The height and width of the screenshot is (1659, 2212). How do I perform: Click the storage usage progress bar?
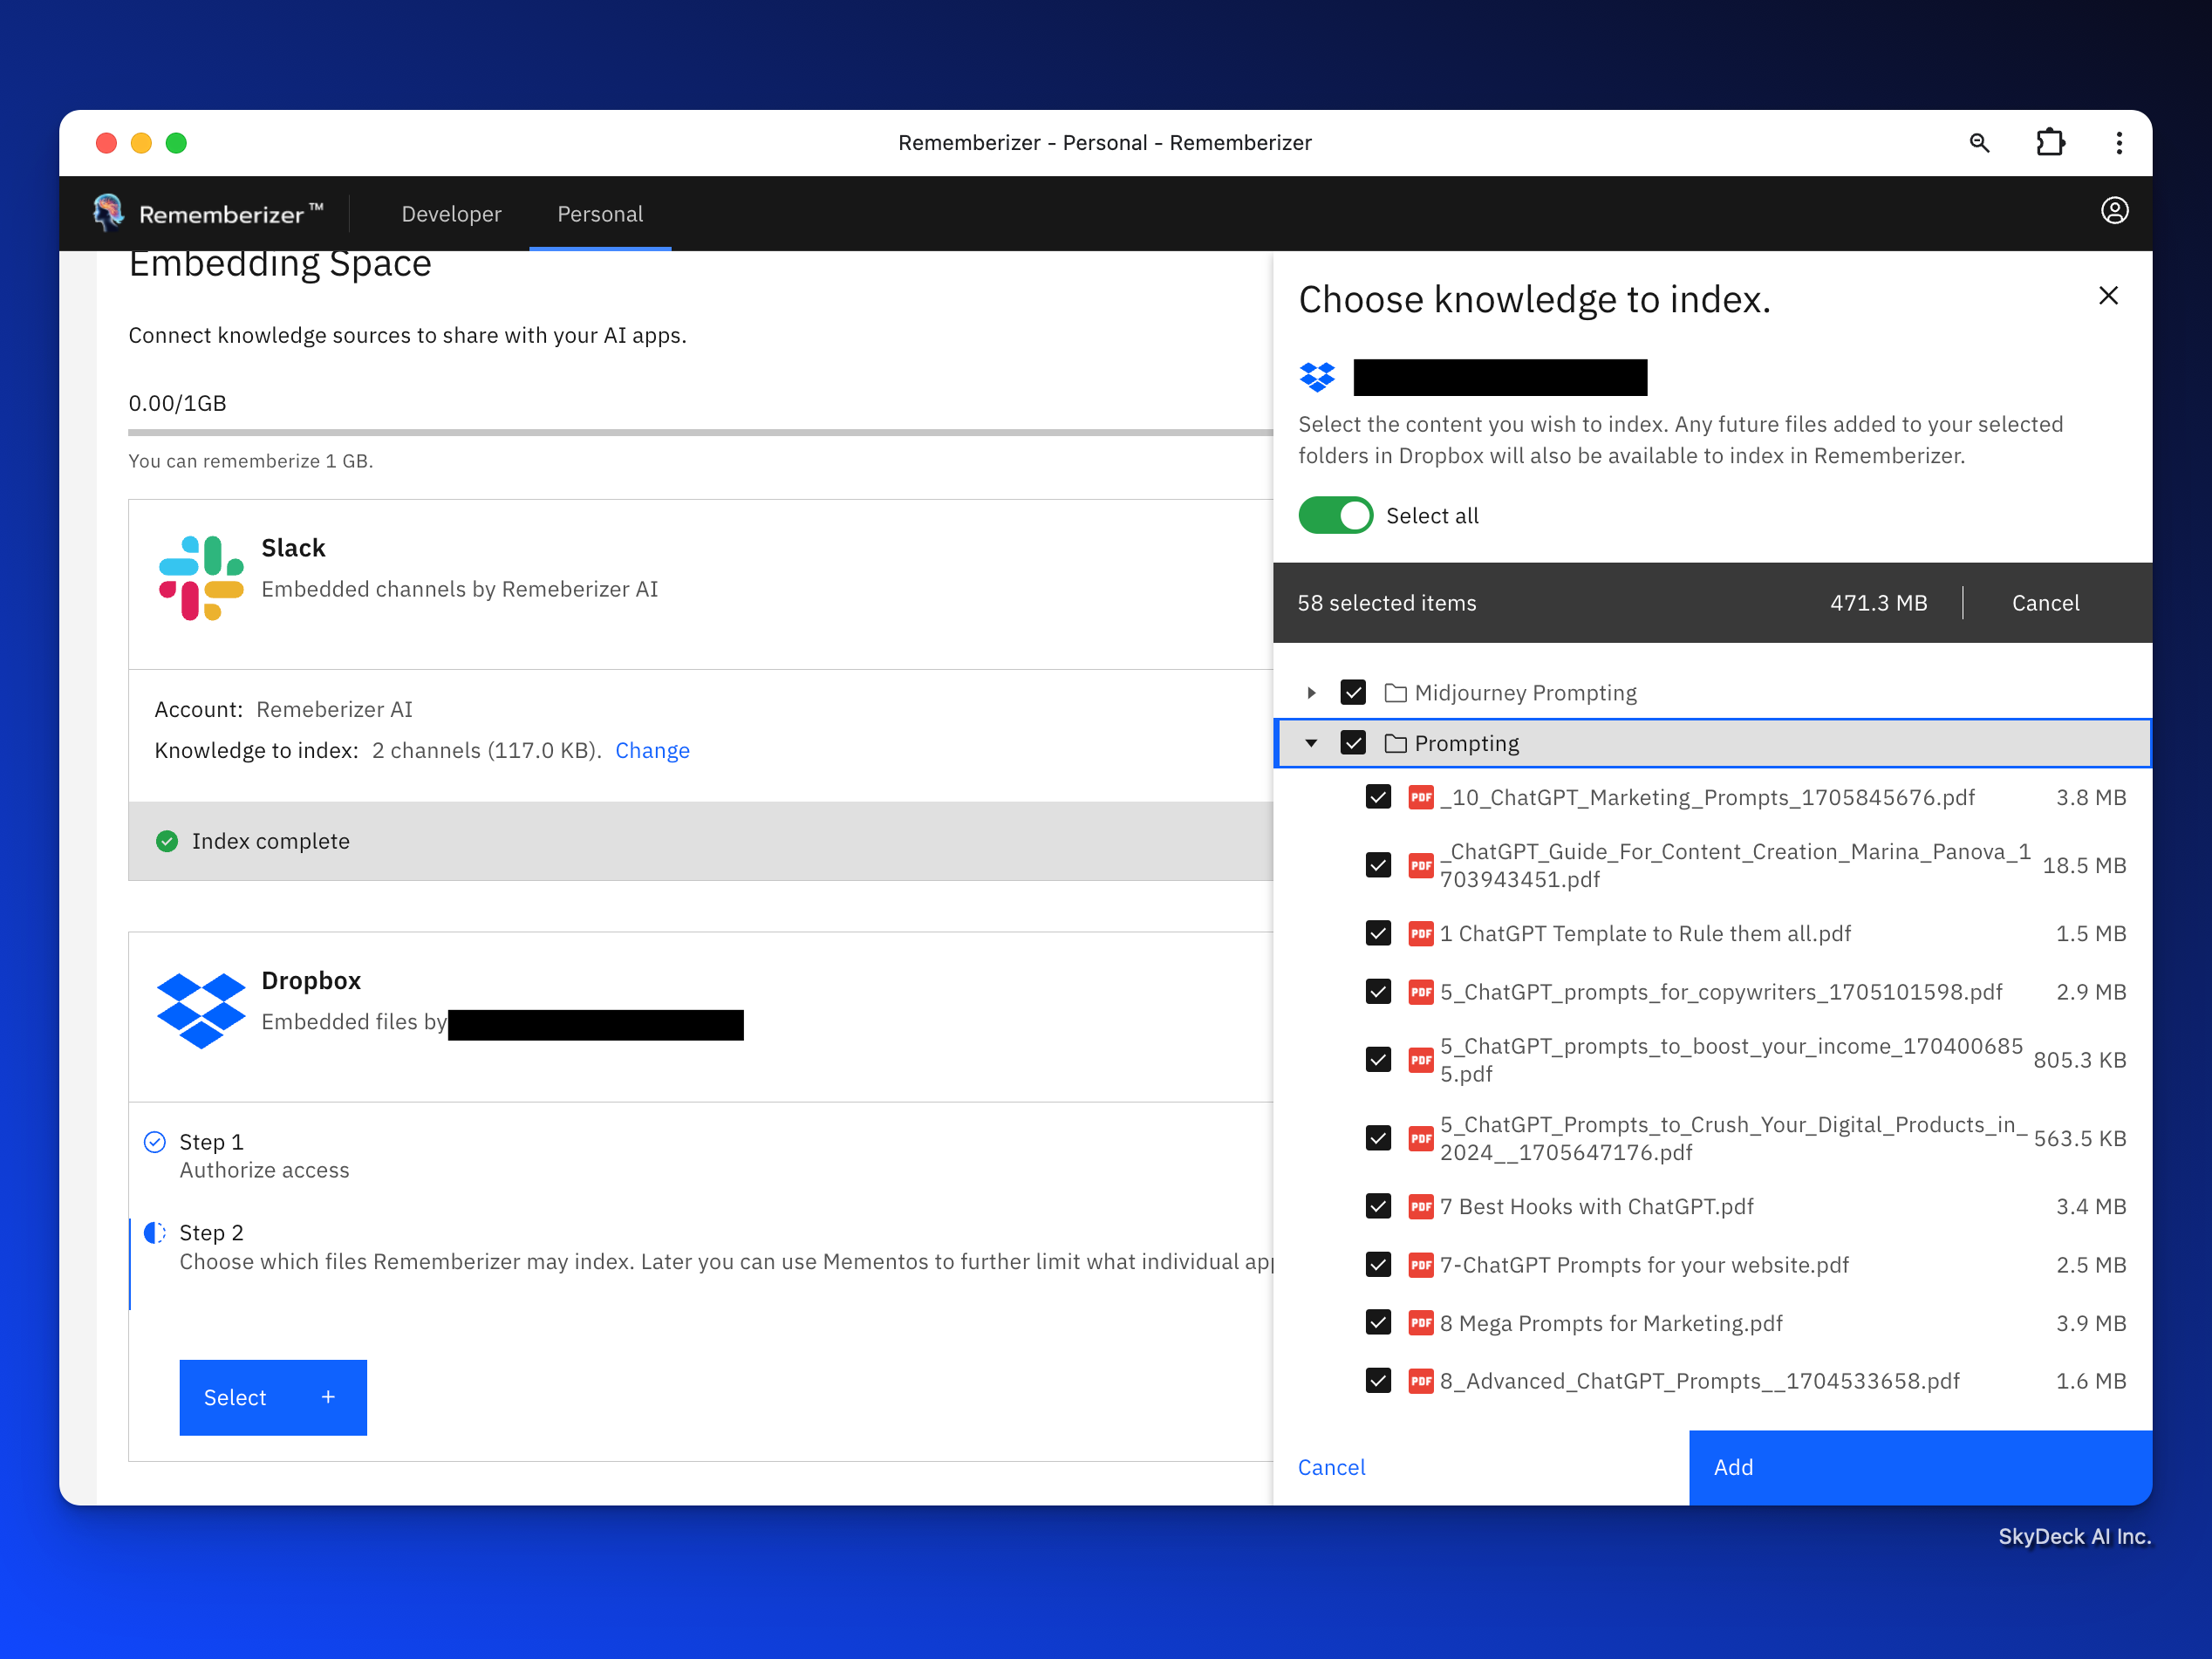click(700, 433)
